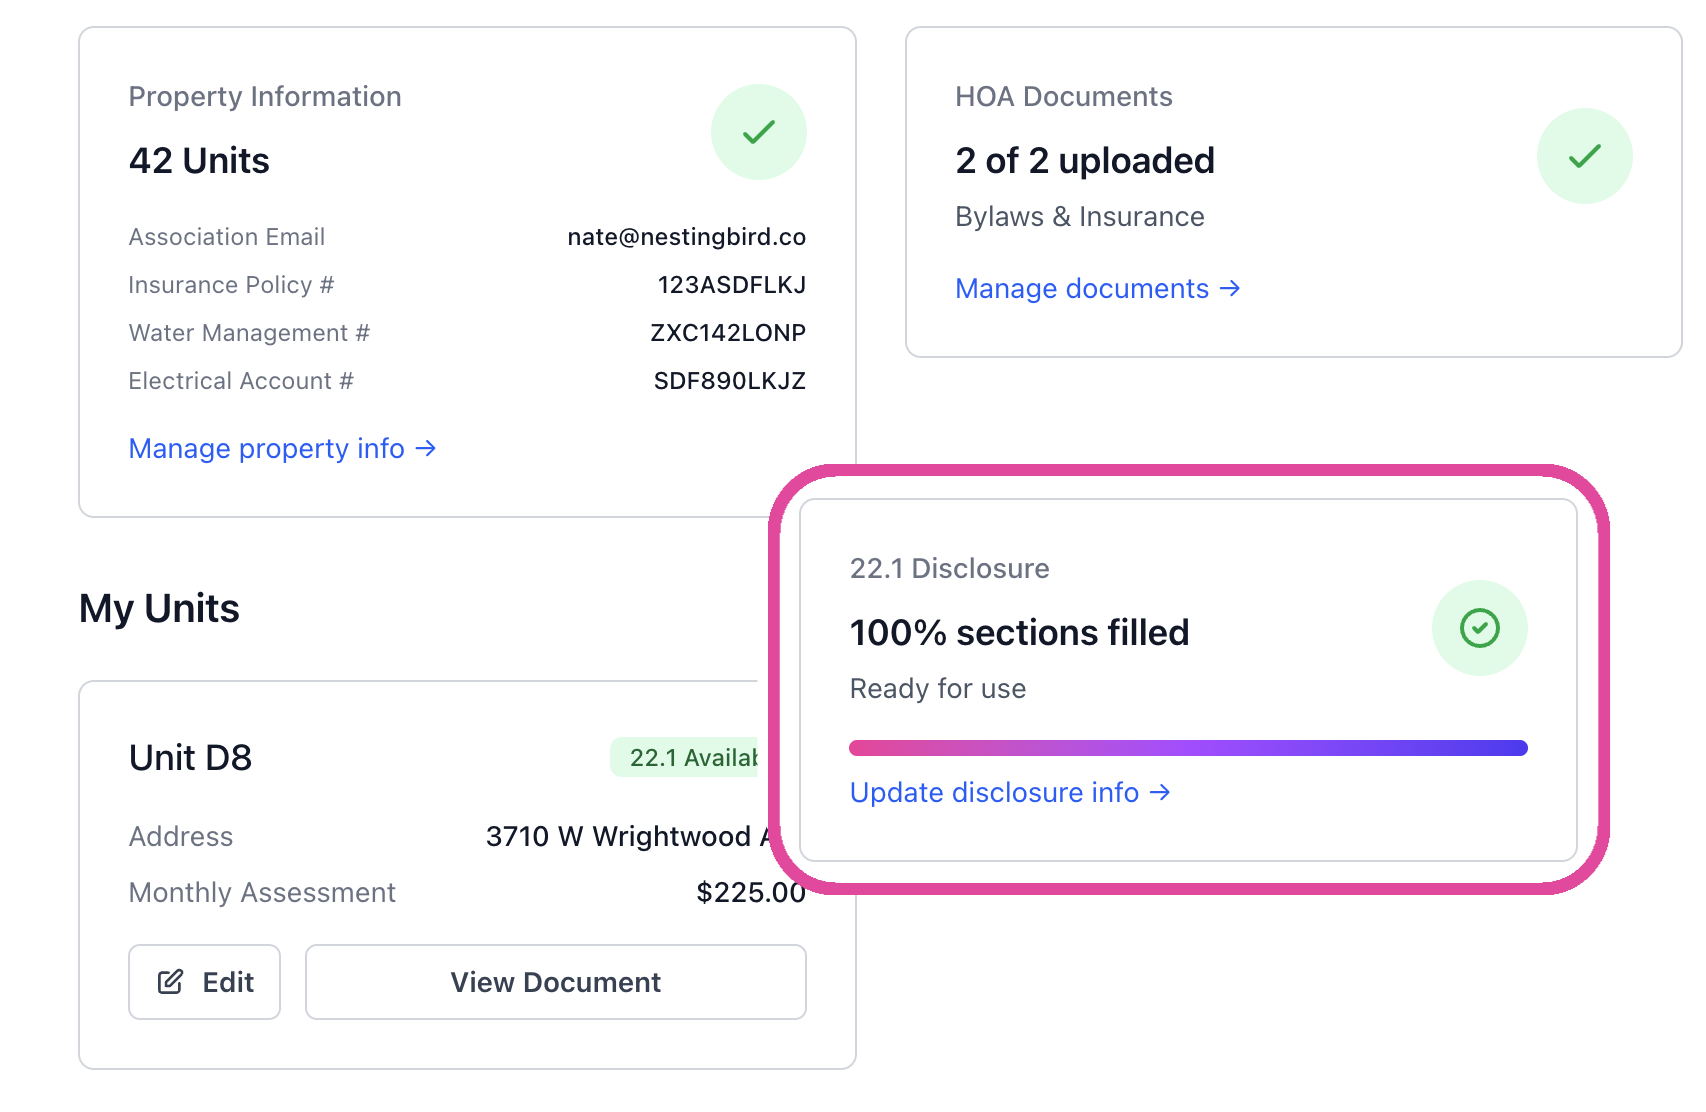This screenshot has width=1706, height=1112.
Task: Expand the Unit D8 card details
Action: [x=190, y=757]
